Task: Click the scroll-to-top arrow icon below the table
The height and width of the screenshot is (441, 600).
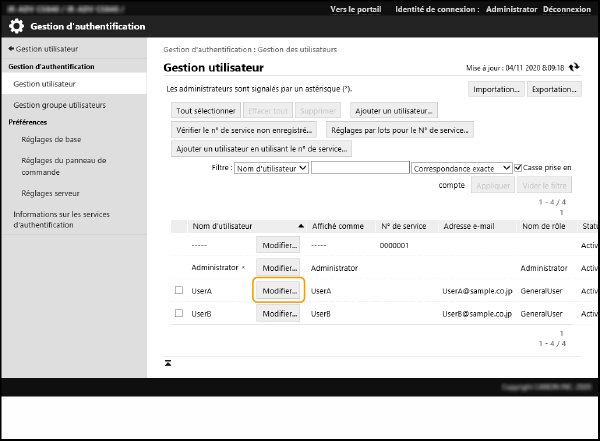Action: [168, 361]
